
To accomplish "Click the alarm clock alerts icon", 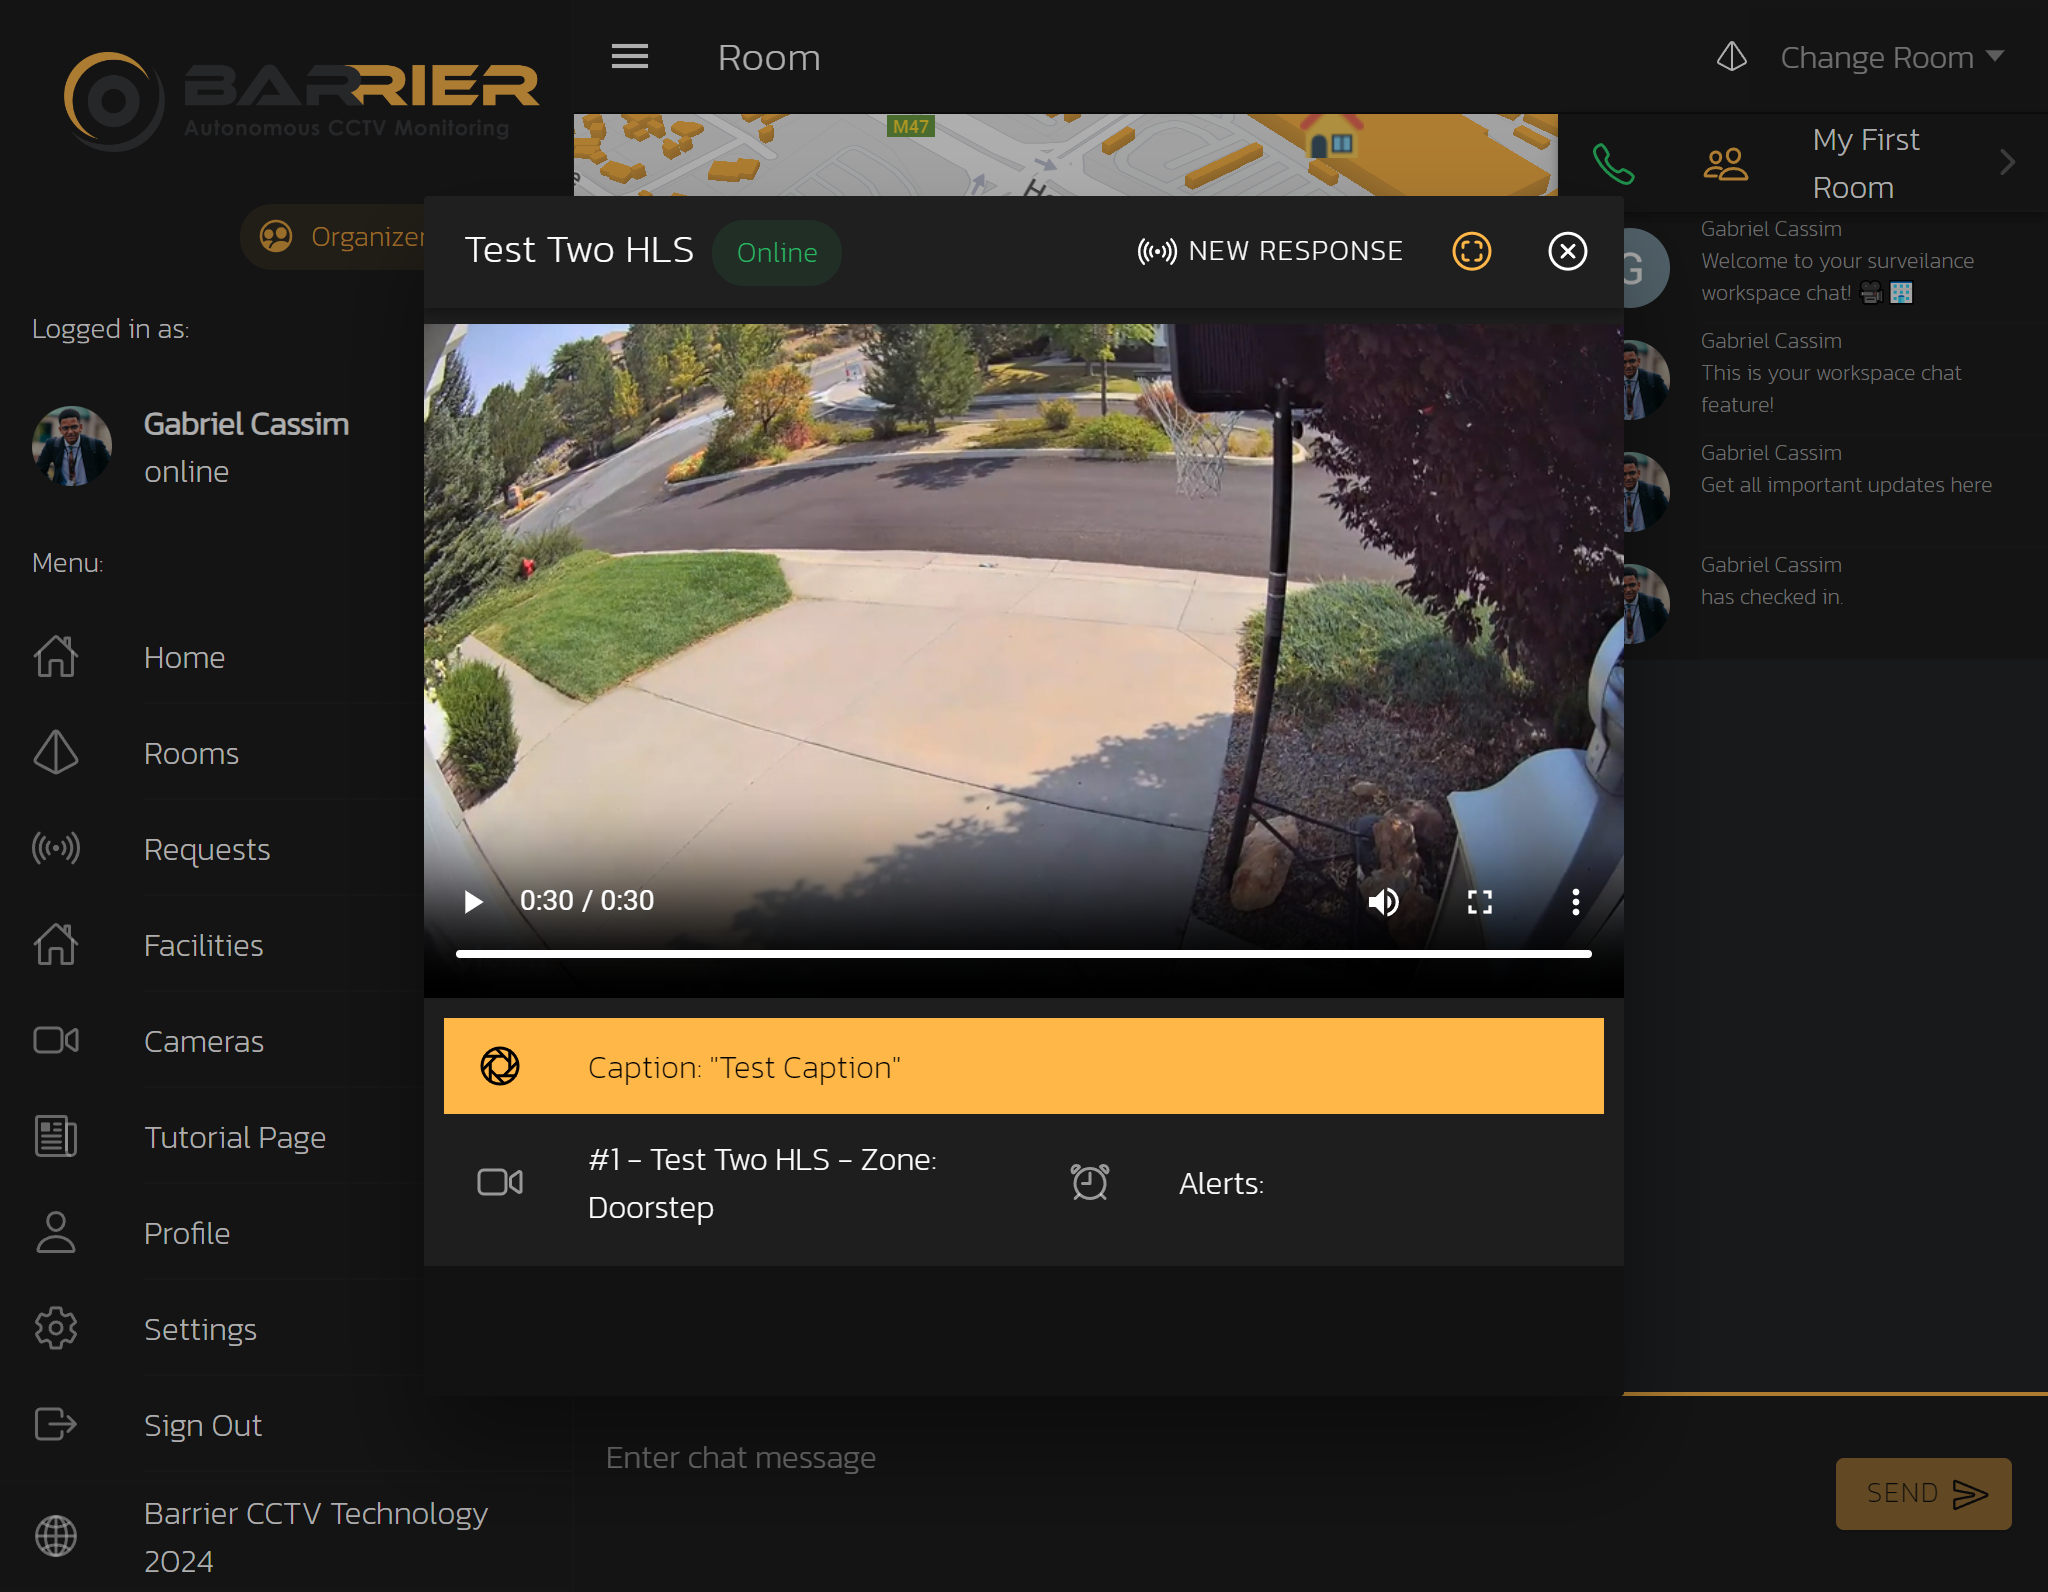I will (1089, 1182).
